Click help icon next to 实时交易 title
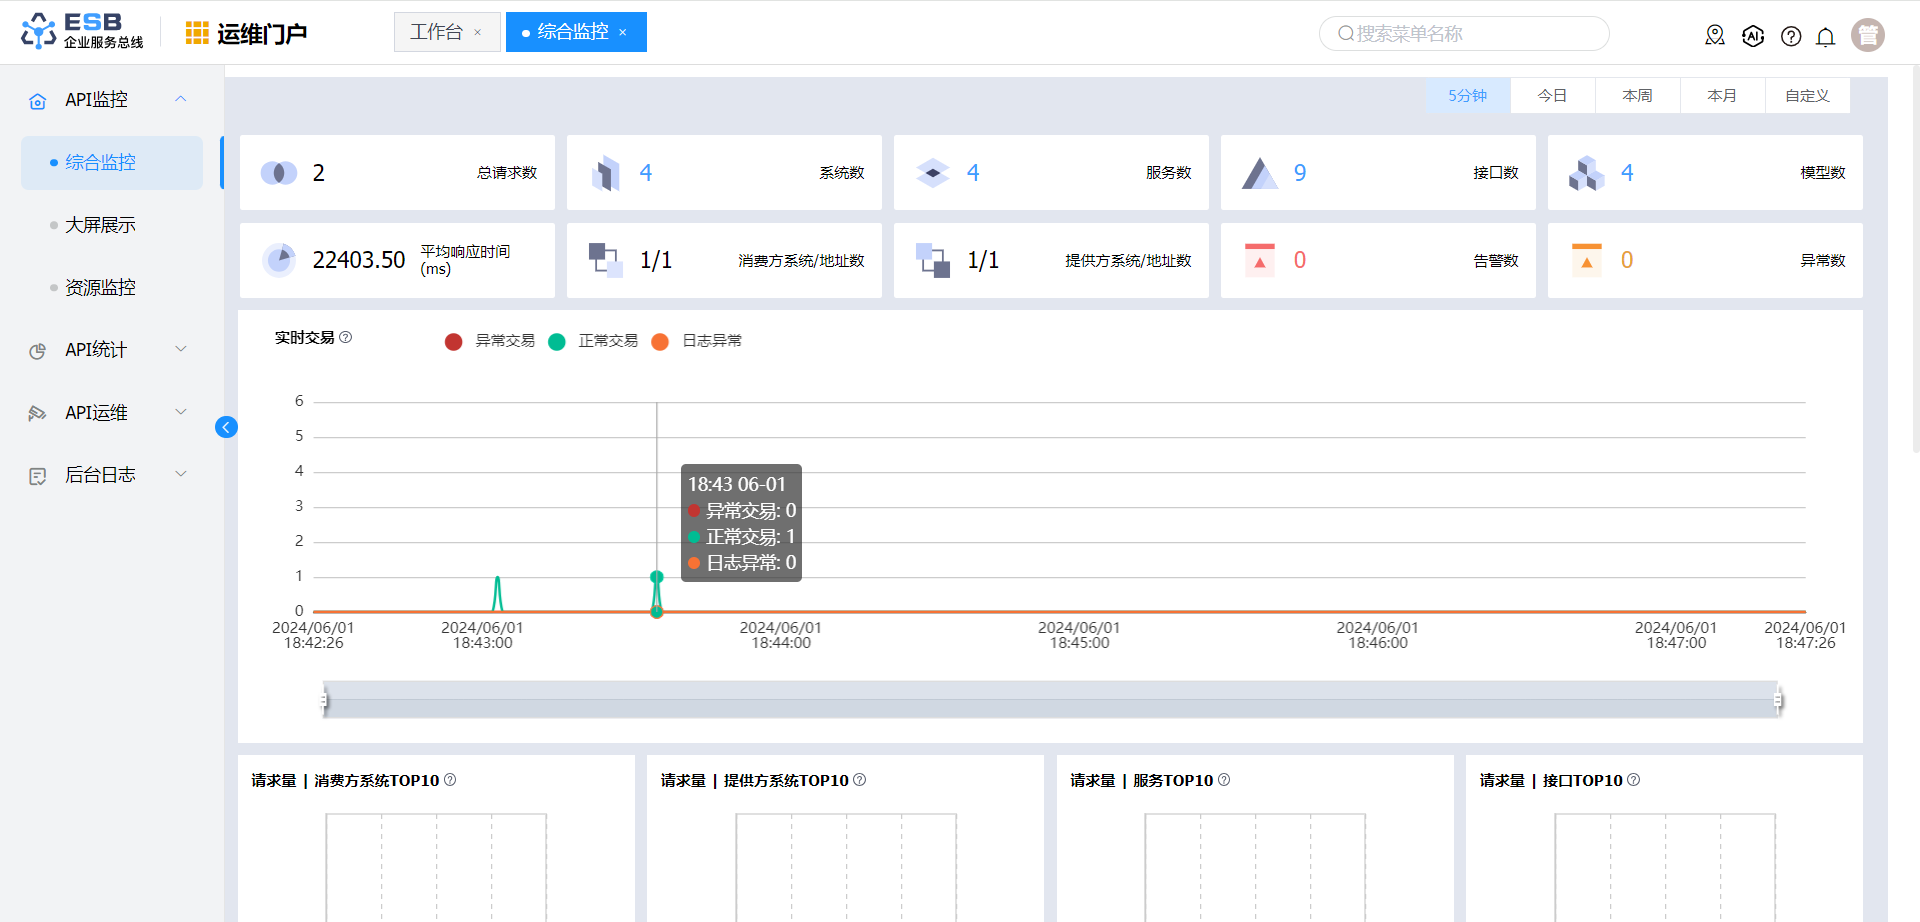Viewport: 1920px width, 922px height. (346, 338)
